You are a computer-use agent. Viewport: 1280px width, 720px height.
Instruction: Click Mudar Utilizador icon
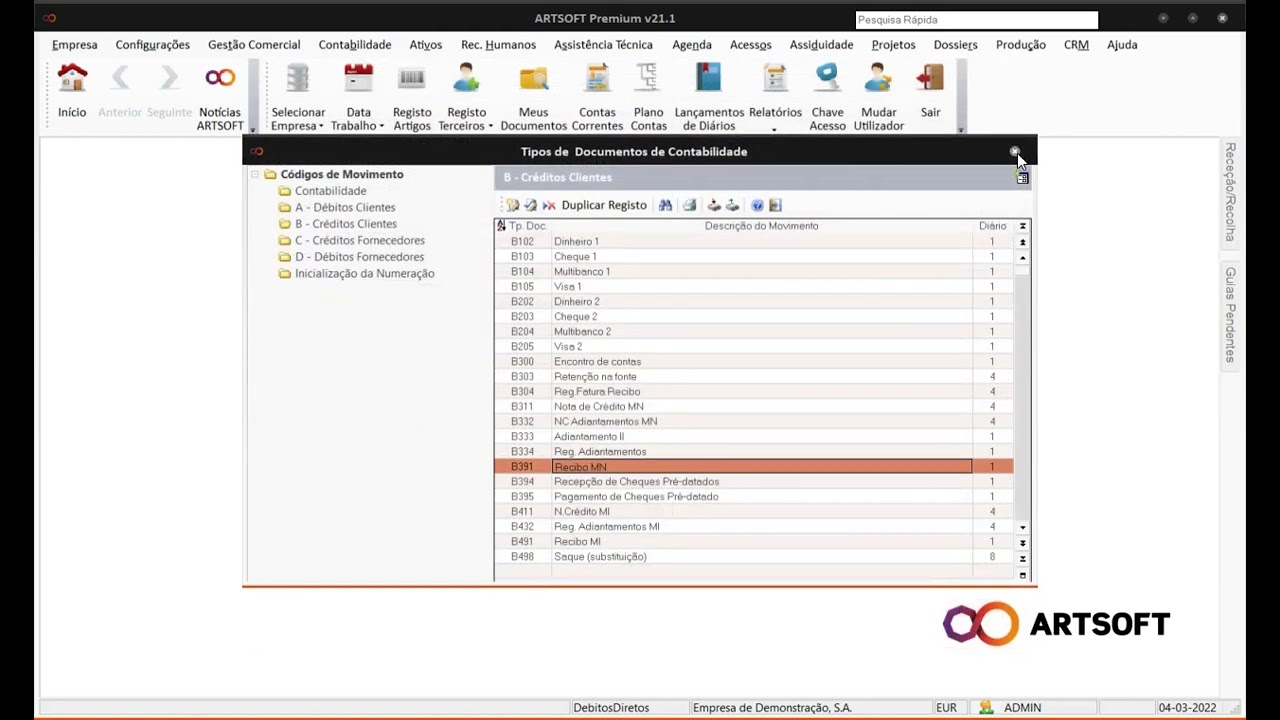(x=878, y=80)
